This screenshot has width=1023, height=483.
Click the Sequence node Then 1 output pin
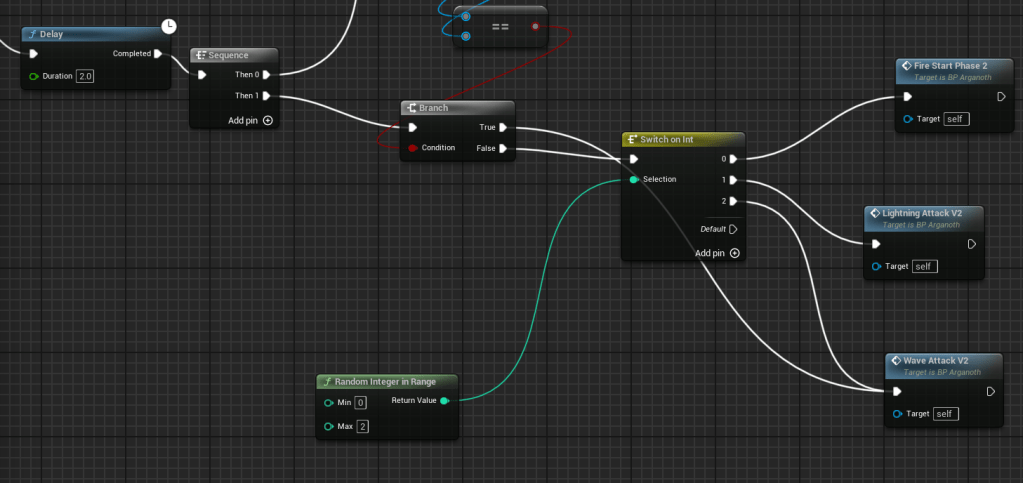(x=267, y=96)
